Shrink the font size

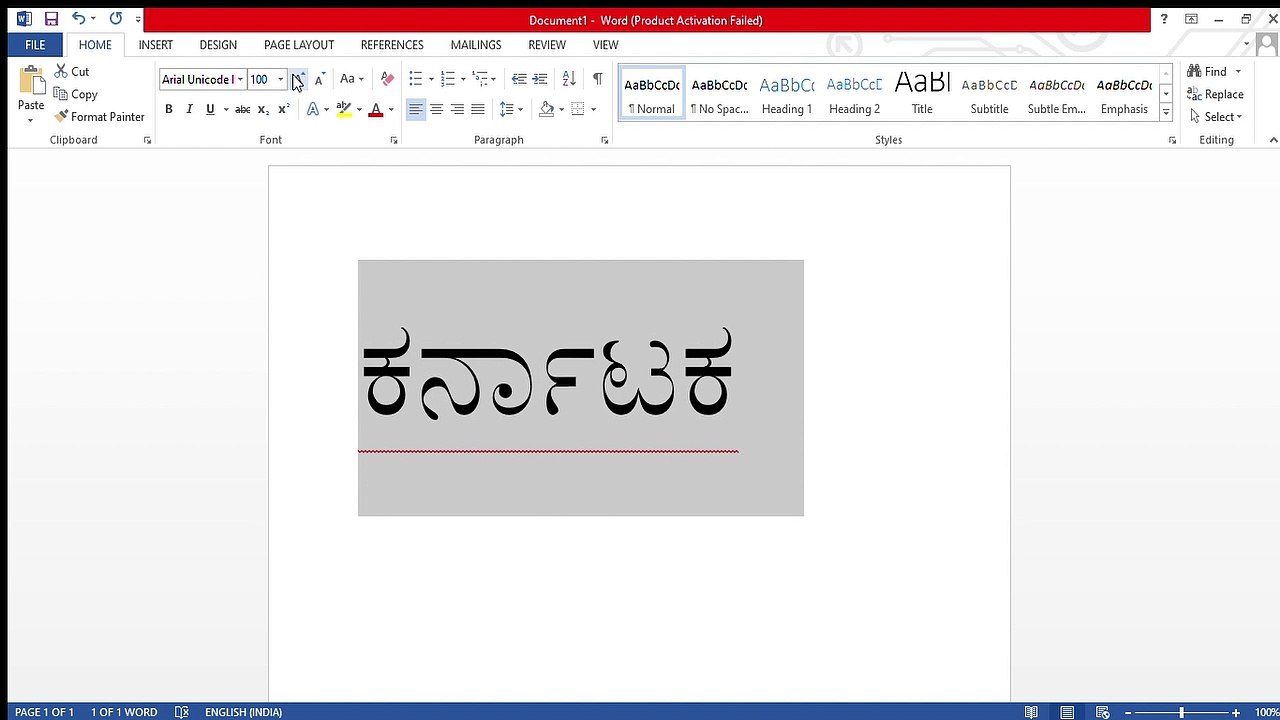pyautogui.click(x=320, y=79)
